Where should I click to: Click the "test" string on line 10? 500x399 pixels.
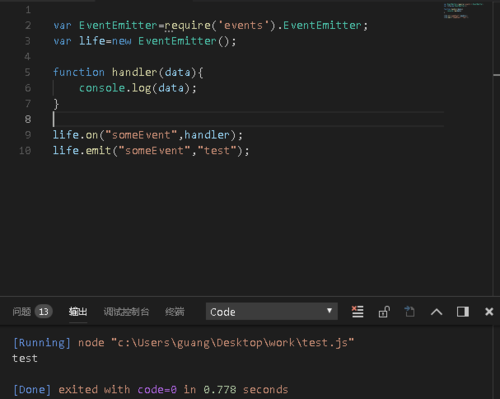click(217, 151)
